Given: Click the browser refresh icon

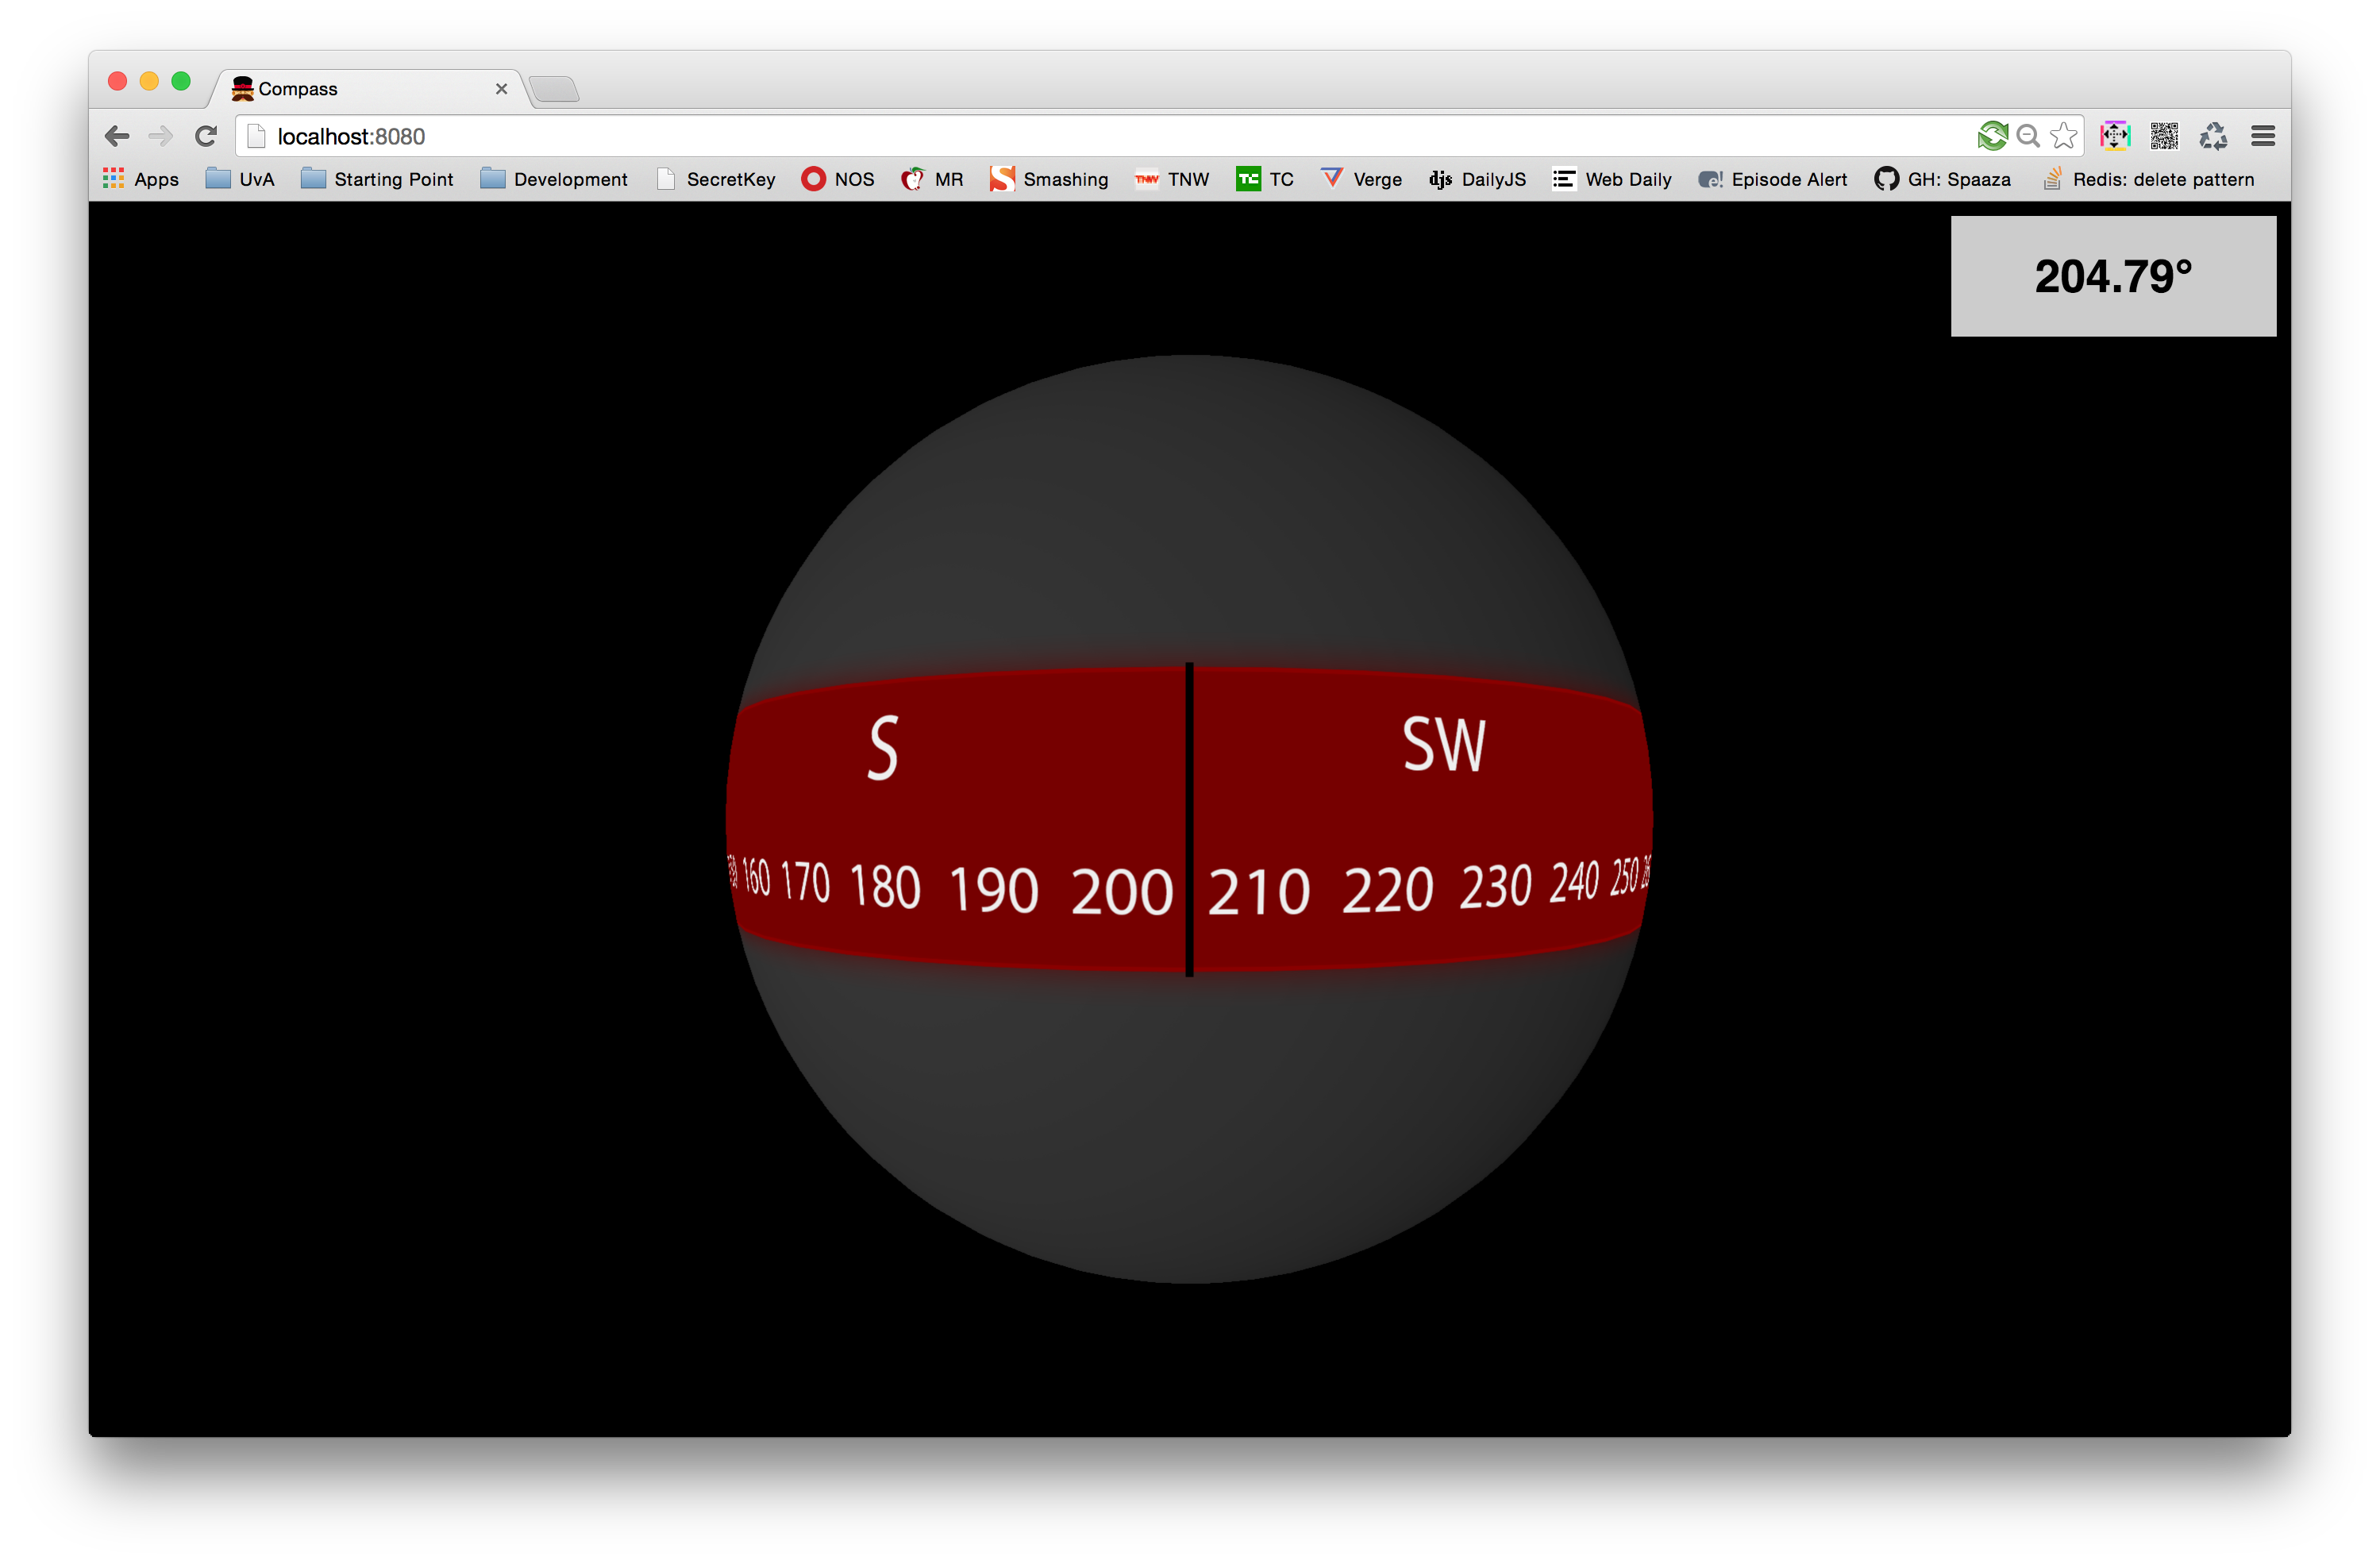Looking at the screenshot, I should tap(206, 134).
